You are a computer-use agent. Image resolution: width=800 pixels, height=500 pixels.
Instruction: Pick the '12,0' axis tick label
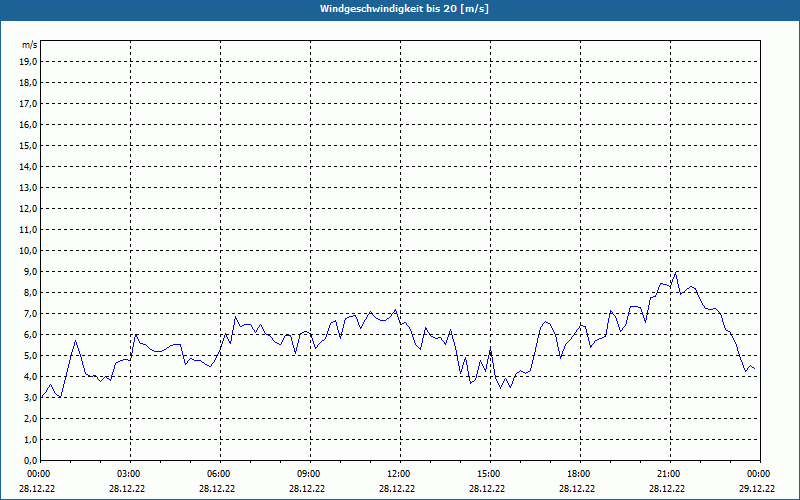pos(29,209)
